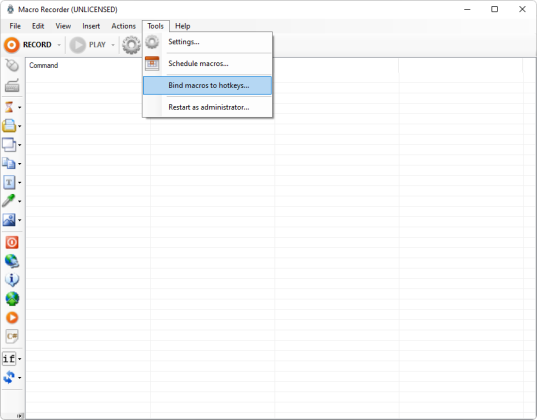
Task: Open the if condition dropdown arrow
Action: tap(20, 359)
